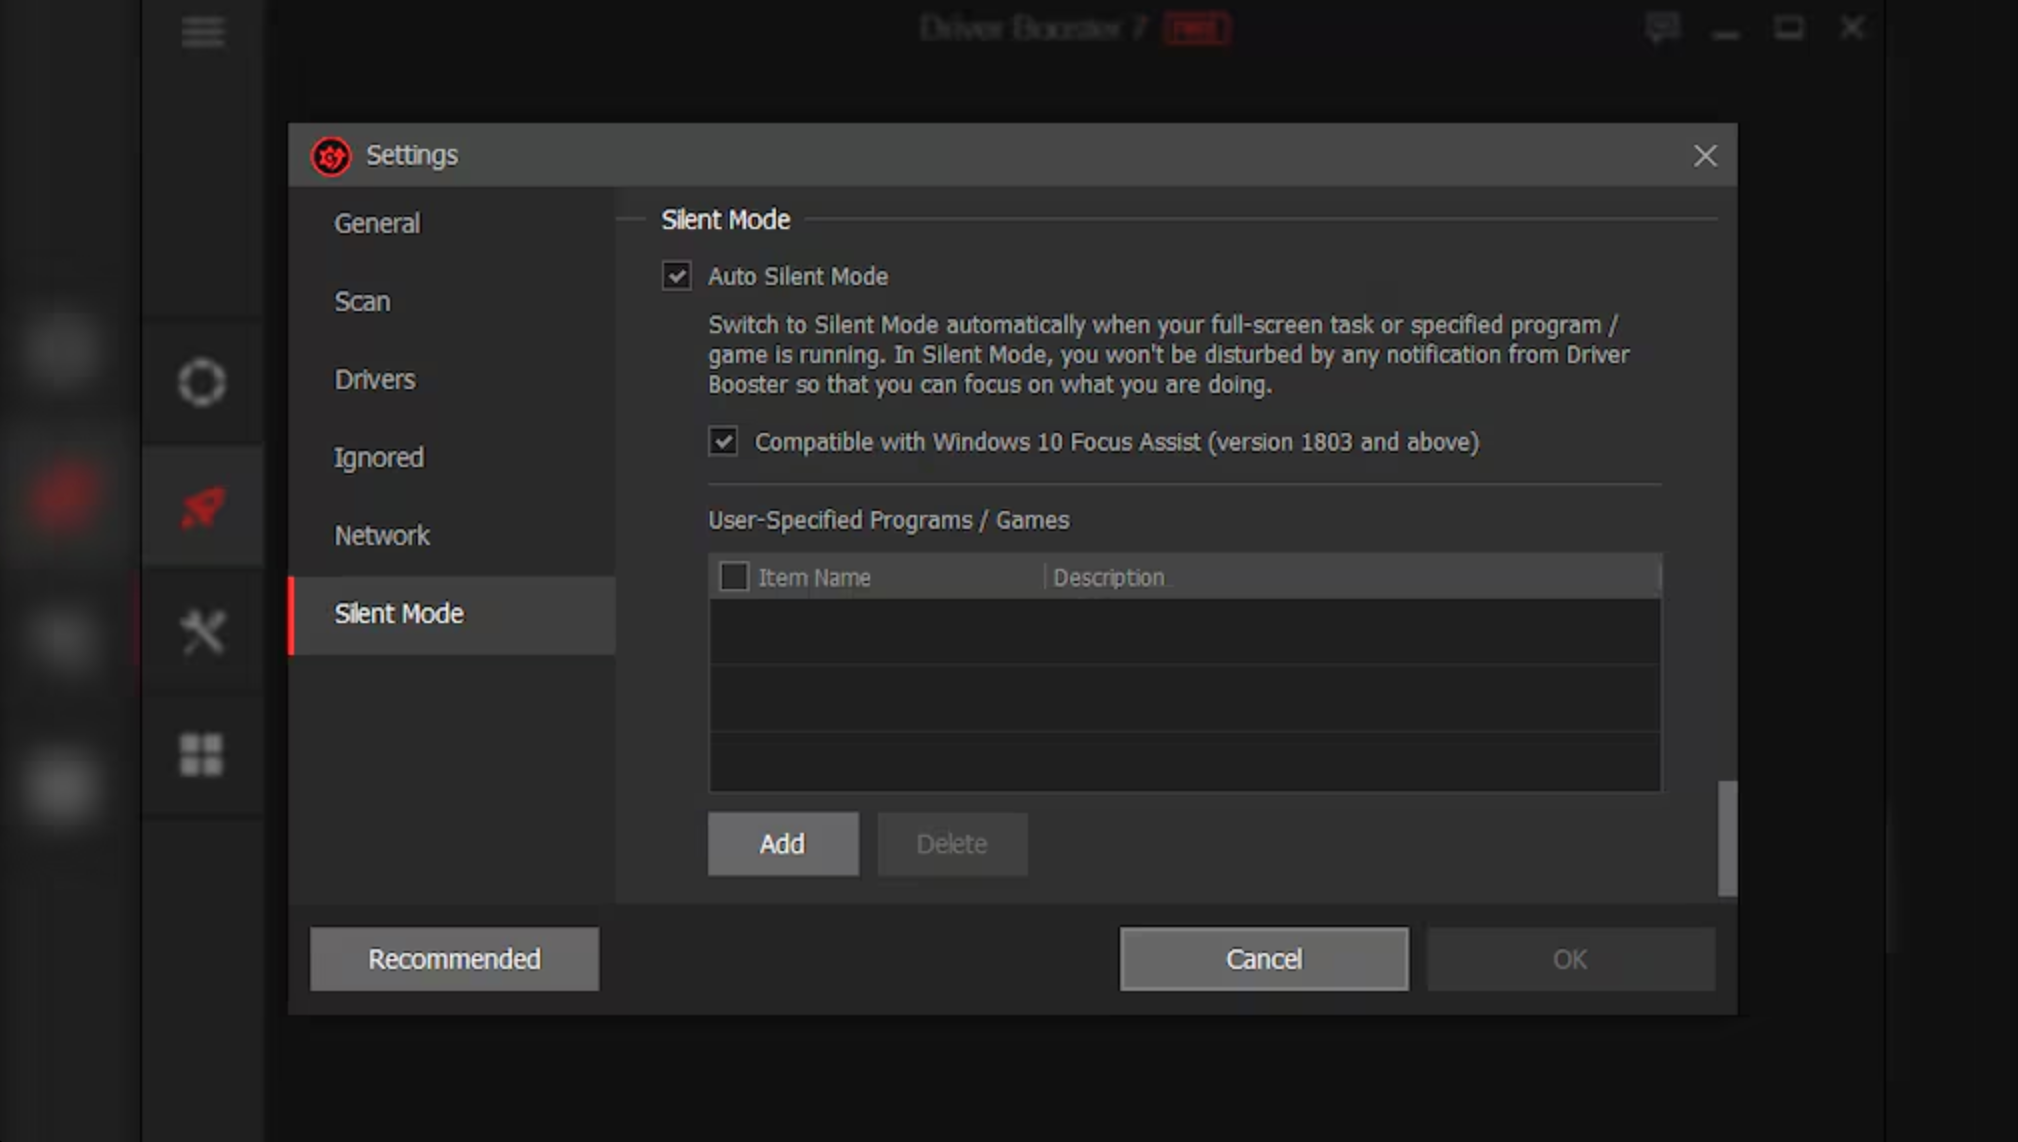Close the Settings dialog with X
This screenshot has width=2018, height=1142.
click(1705, 156)
